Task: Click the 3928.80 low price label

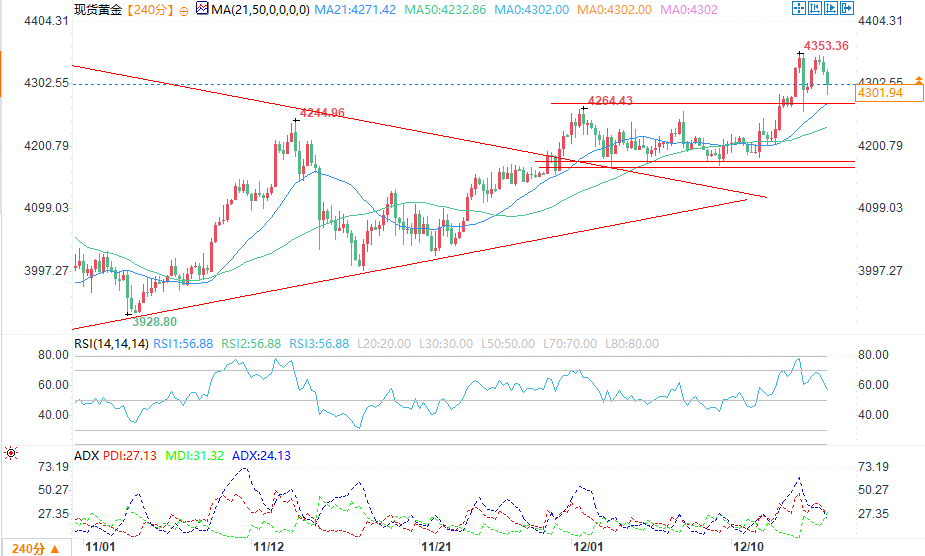Action: (x=154, y=322)
